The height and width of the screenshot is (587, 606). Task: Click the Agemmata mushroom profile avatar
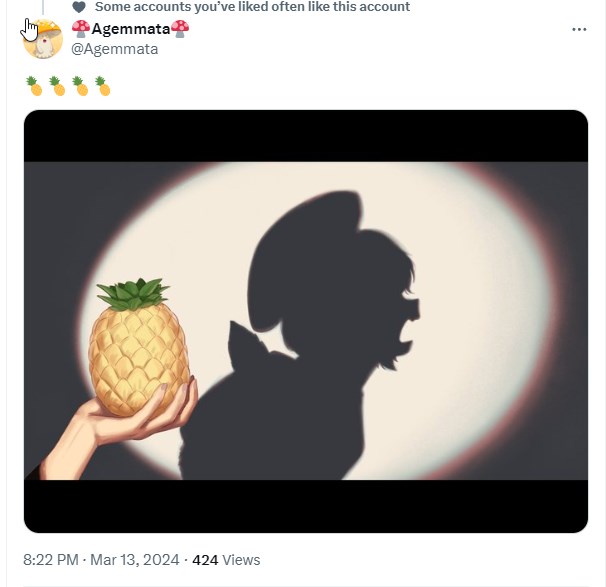pyautogui.click(x=43, y=39)
